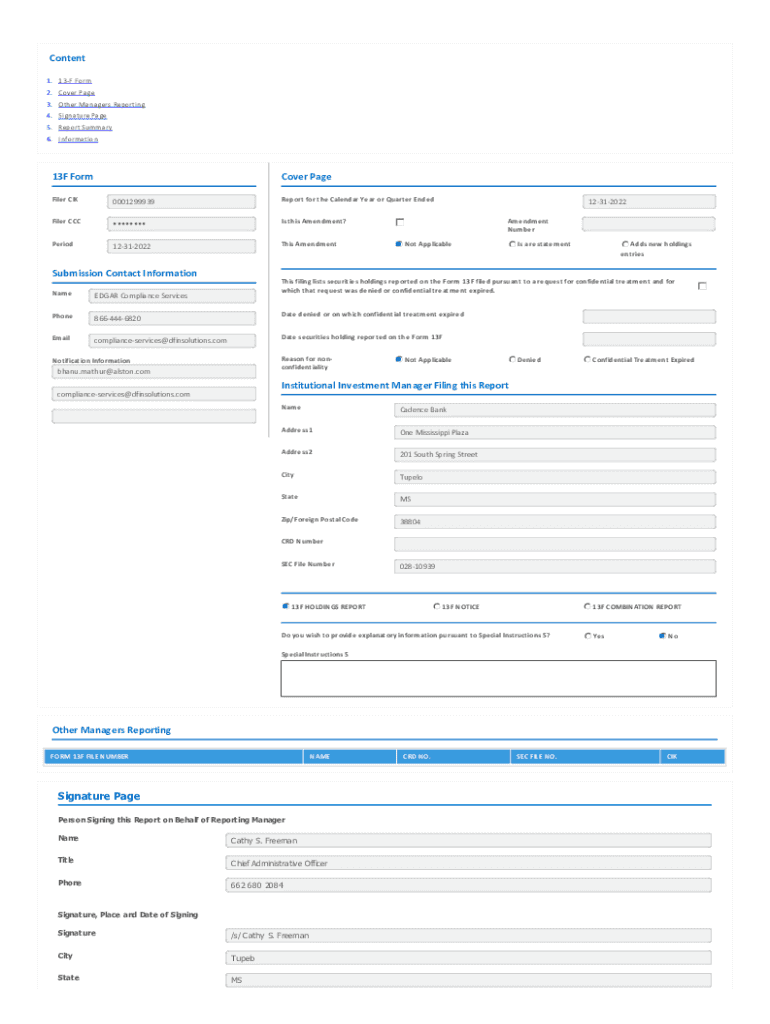Select 'Adds new holdings entries' radio option
770x1024 pixels.
pos(625,244)
